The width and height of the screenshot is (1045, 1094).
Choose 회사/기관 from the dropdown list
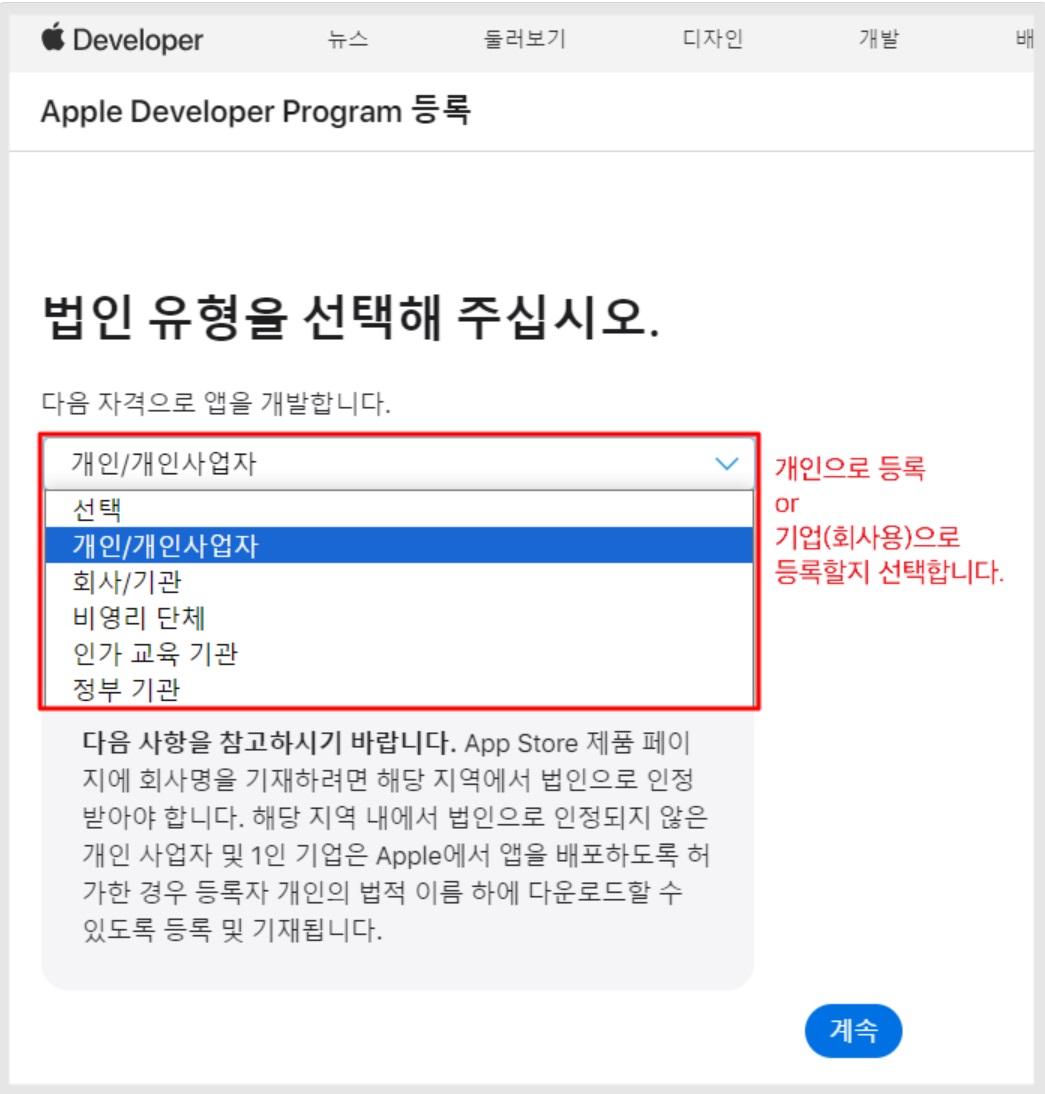399,581
